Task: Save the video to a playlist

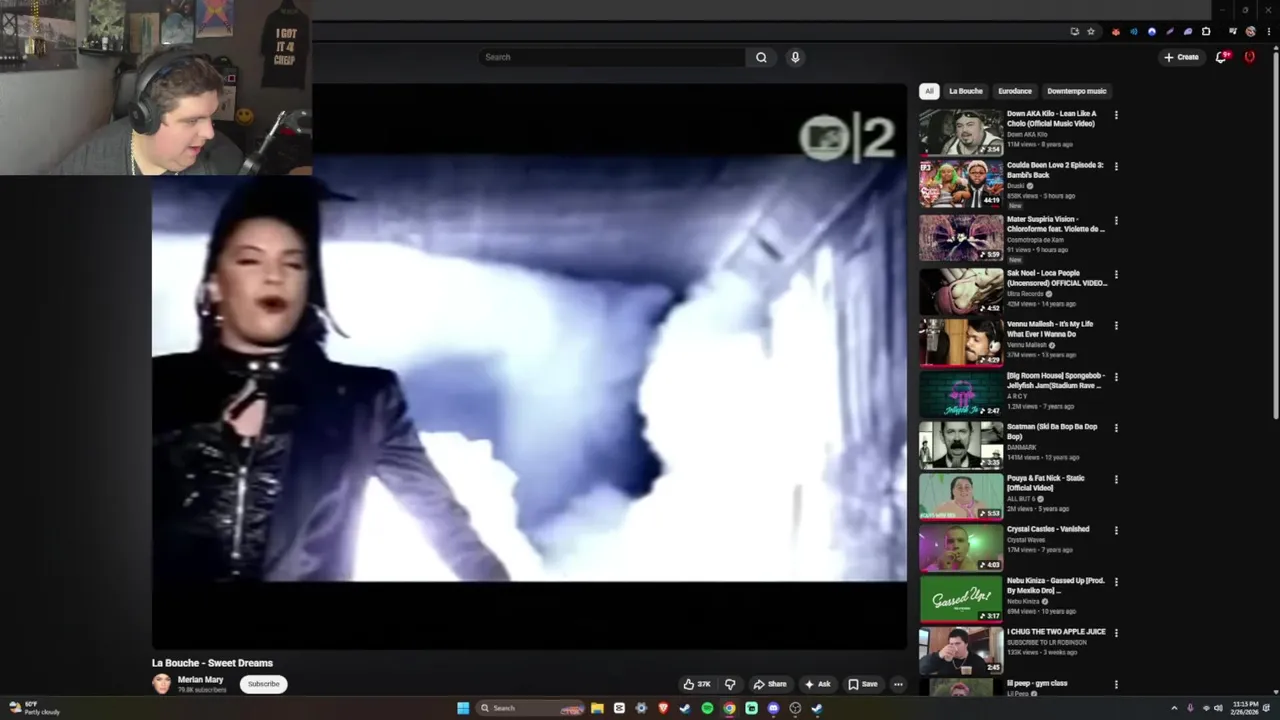Action: point(863,684)
